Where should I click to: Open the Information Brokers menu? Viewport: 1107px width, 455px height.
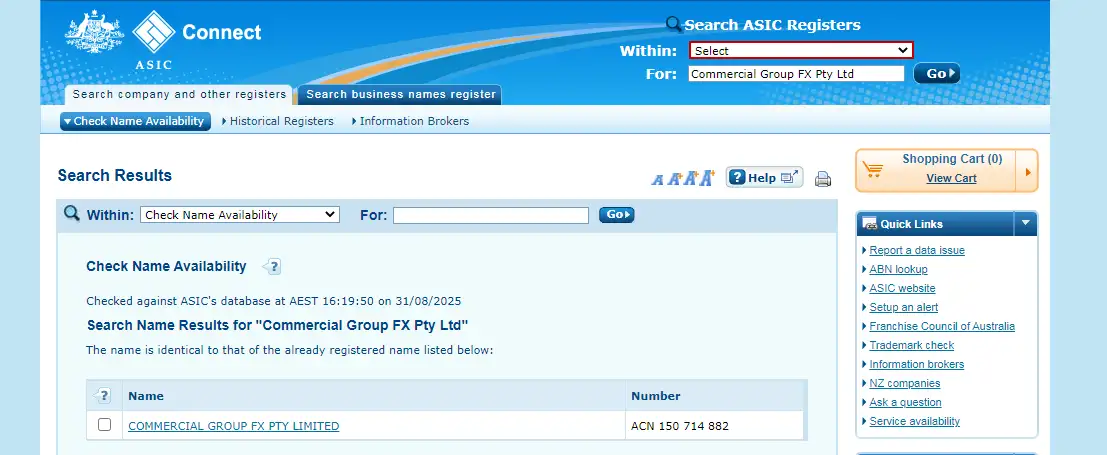point(410,121)
